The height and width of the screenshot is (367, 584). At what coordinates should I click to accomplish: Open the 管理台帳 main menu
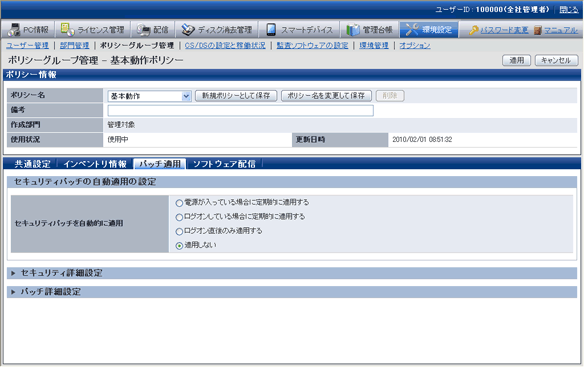tap(369, 29)
